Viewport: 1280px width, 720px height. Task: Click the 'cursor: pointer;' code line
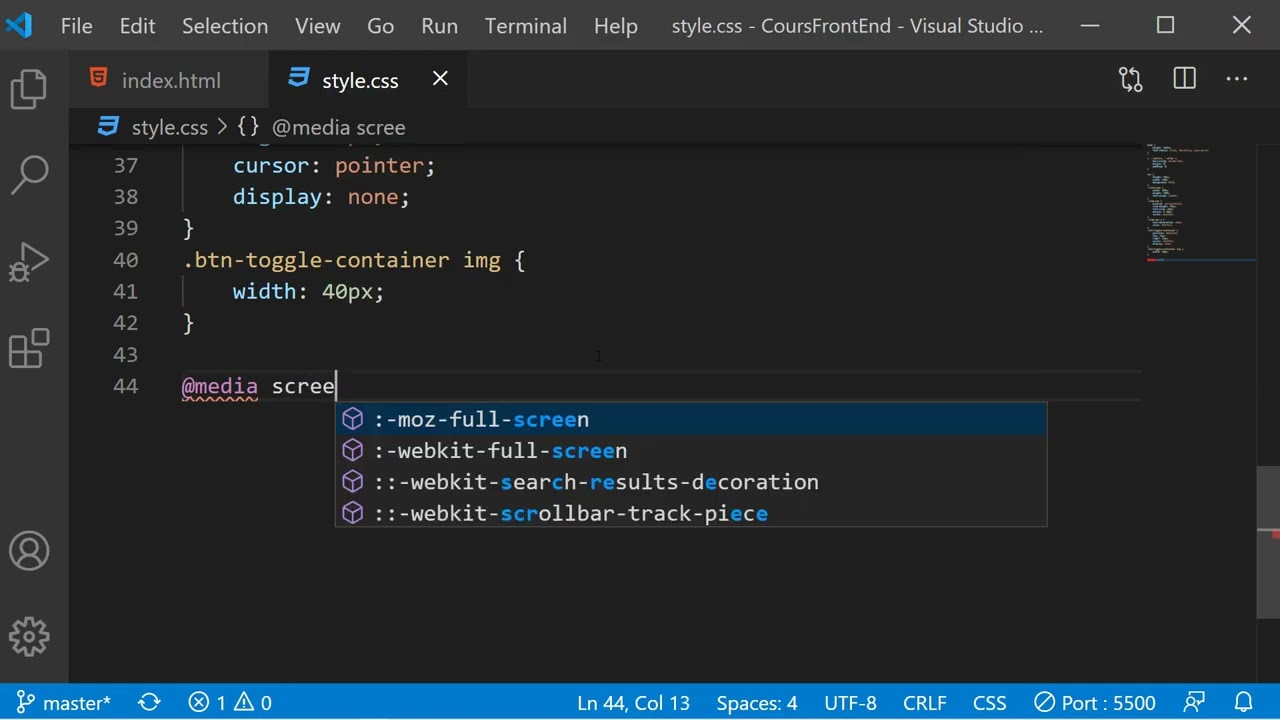coord(334,166)
